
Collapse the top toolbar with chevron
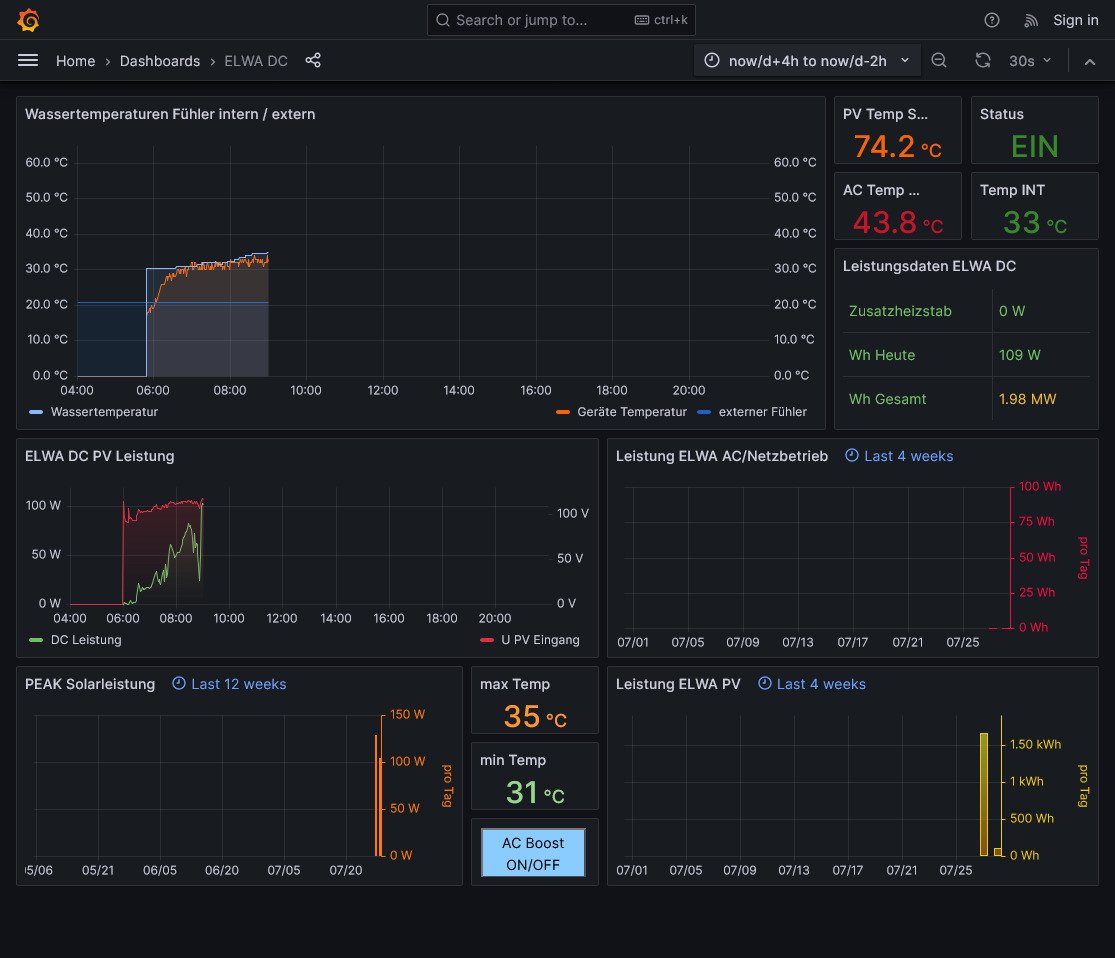pos(1090,61)
